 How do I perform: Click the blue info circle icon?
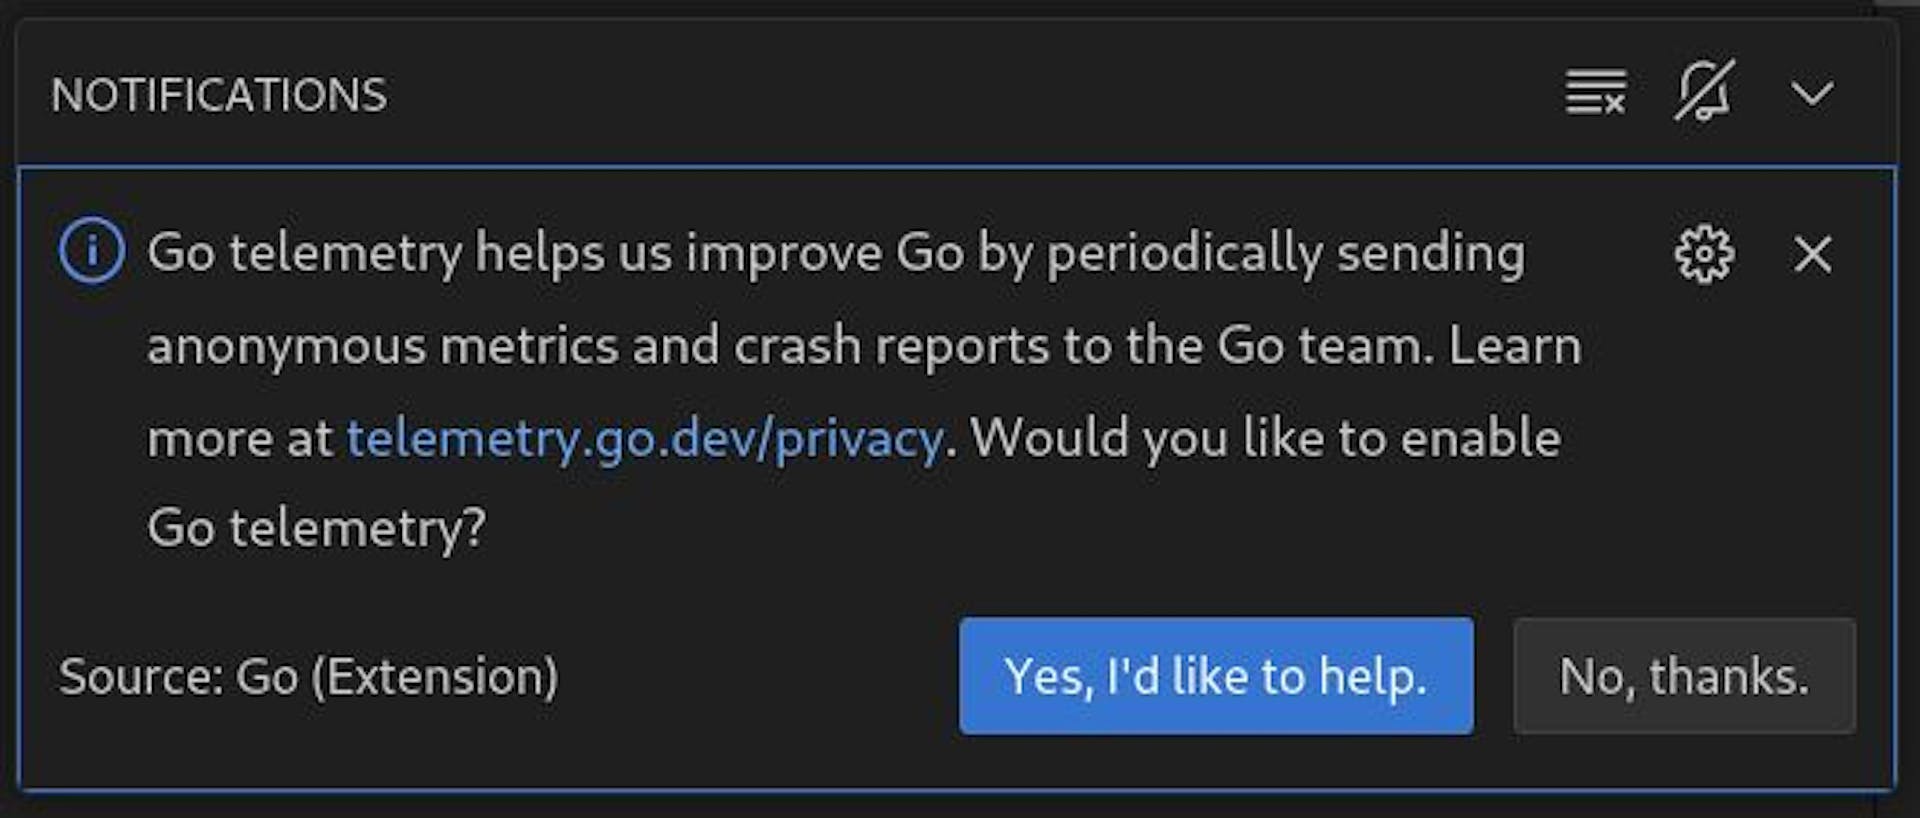[x=92, y=251]
